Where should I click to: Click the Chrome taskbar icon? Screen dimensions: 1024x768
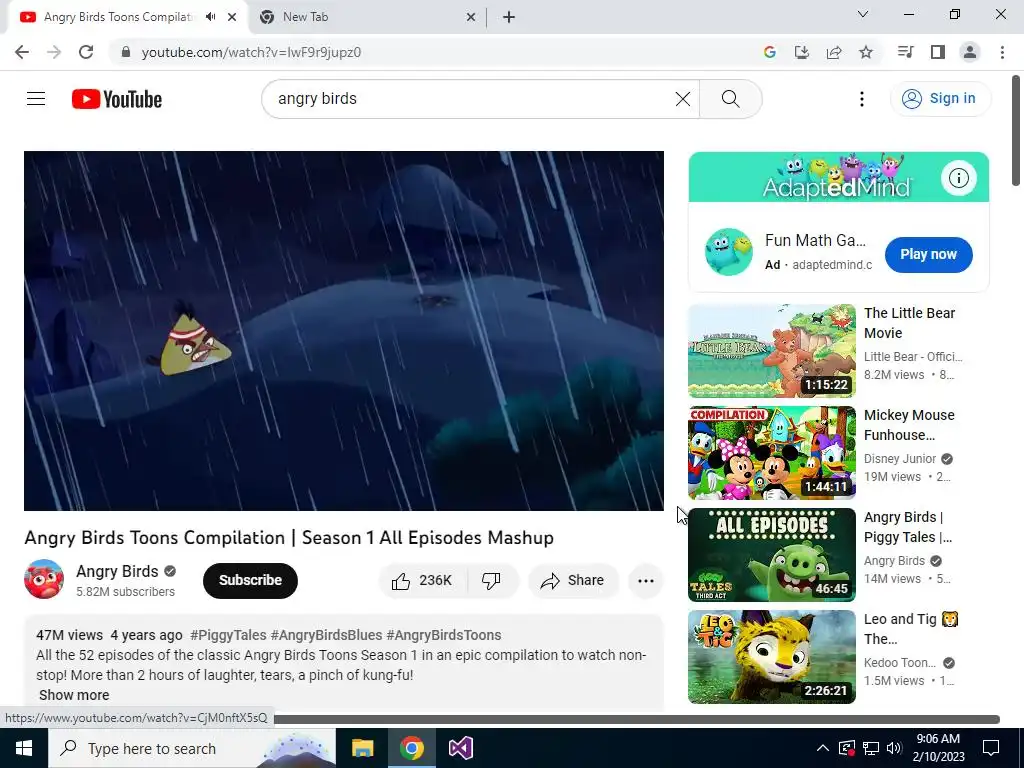tap(411, 748)
